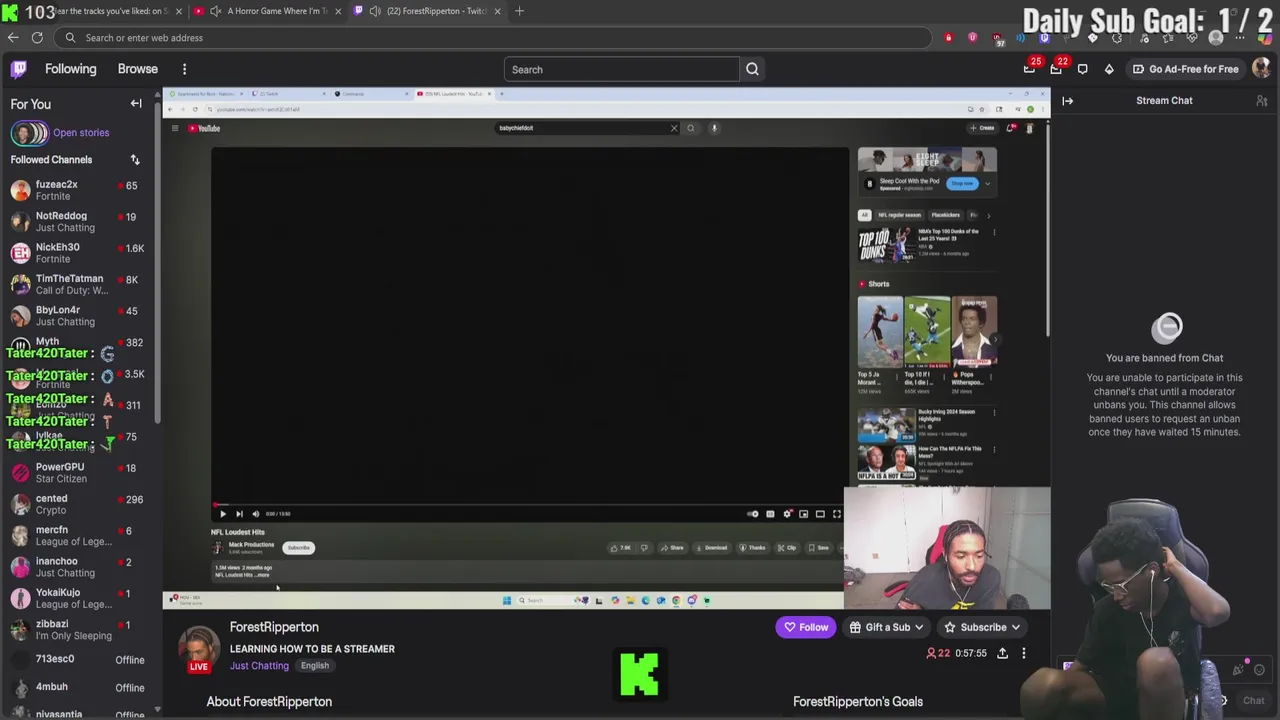Click the Twitch search field
This screenshot has height=720, width=1280.
coord(622,69)
